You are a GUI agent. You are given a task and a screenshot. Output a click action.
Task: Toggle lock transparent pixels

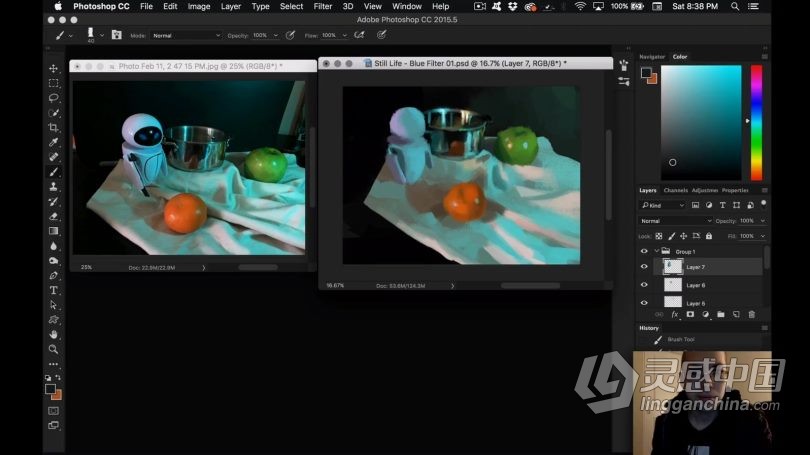pyautogui.click(x=659, y=236)
